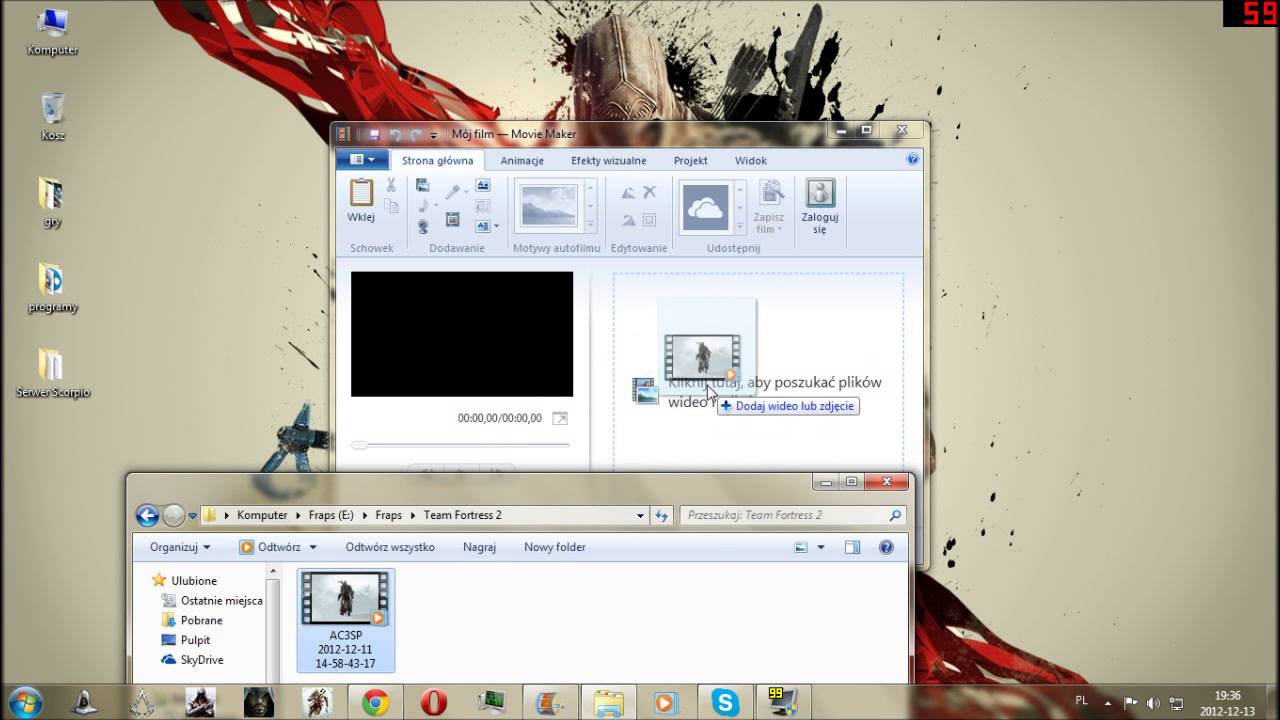
Task: Click the Google Chrome taskbar icon
Action: (x=376, y=703)
